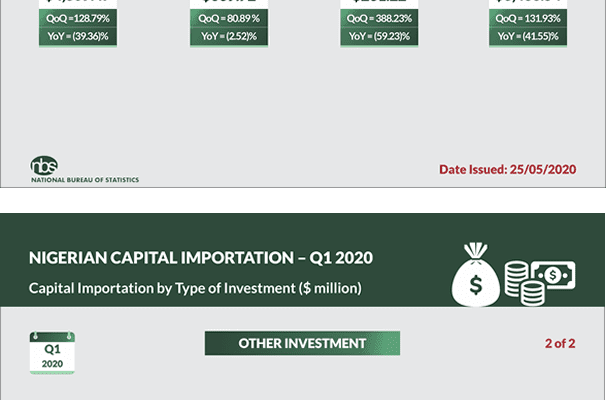
Task: Click the YoY = (39.36)% label
Action: 78,37
